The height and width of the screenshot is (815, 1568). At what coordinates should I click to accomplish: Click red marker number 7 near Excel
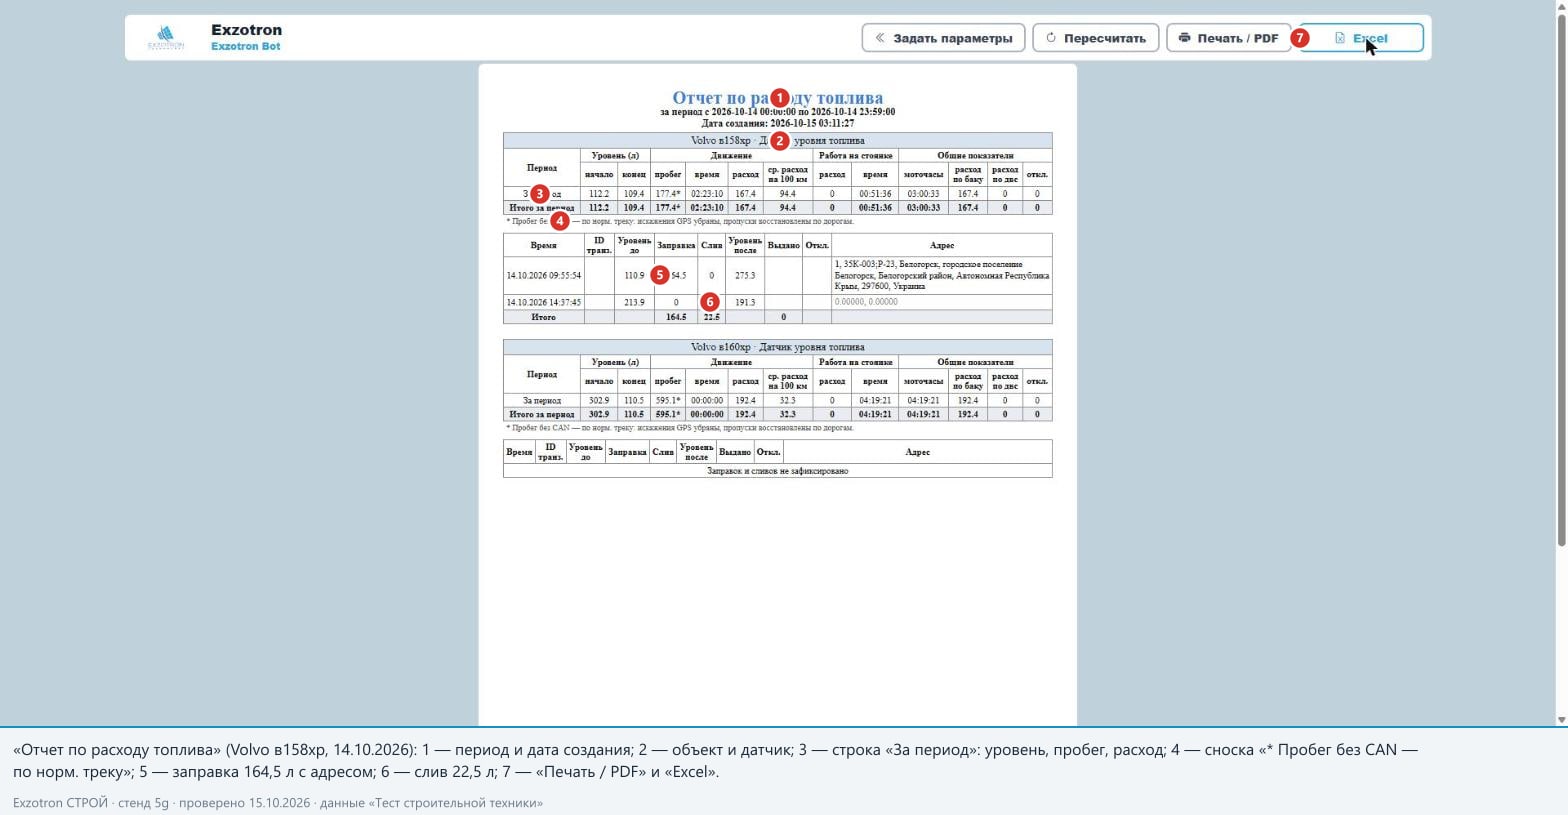pos(1300,38)
